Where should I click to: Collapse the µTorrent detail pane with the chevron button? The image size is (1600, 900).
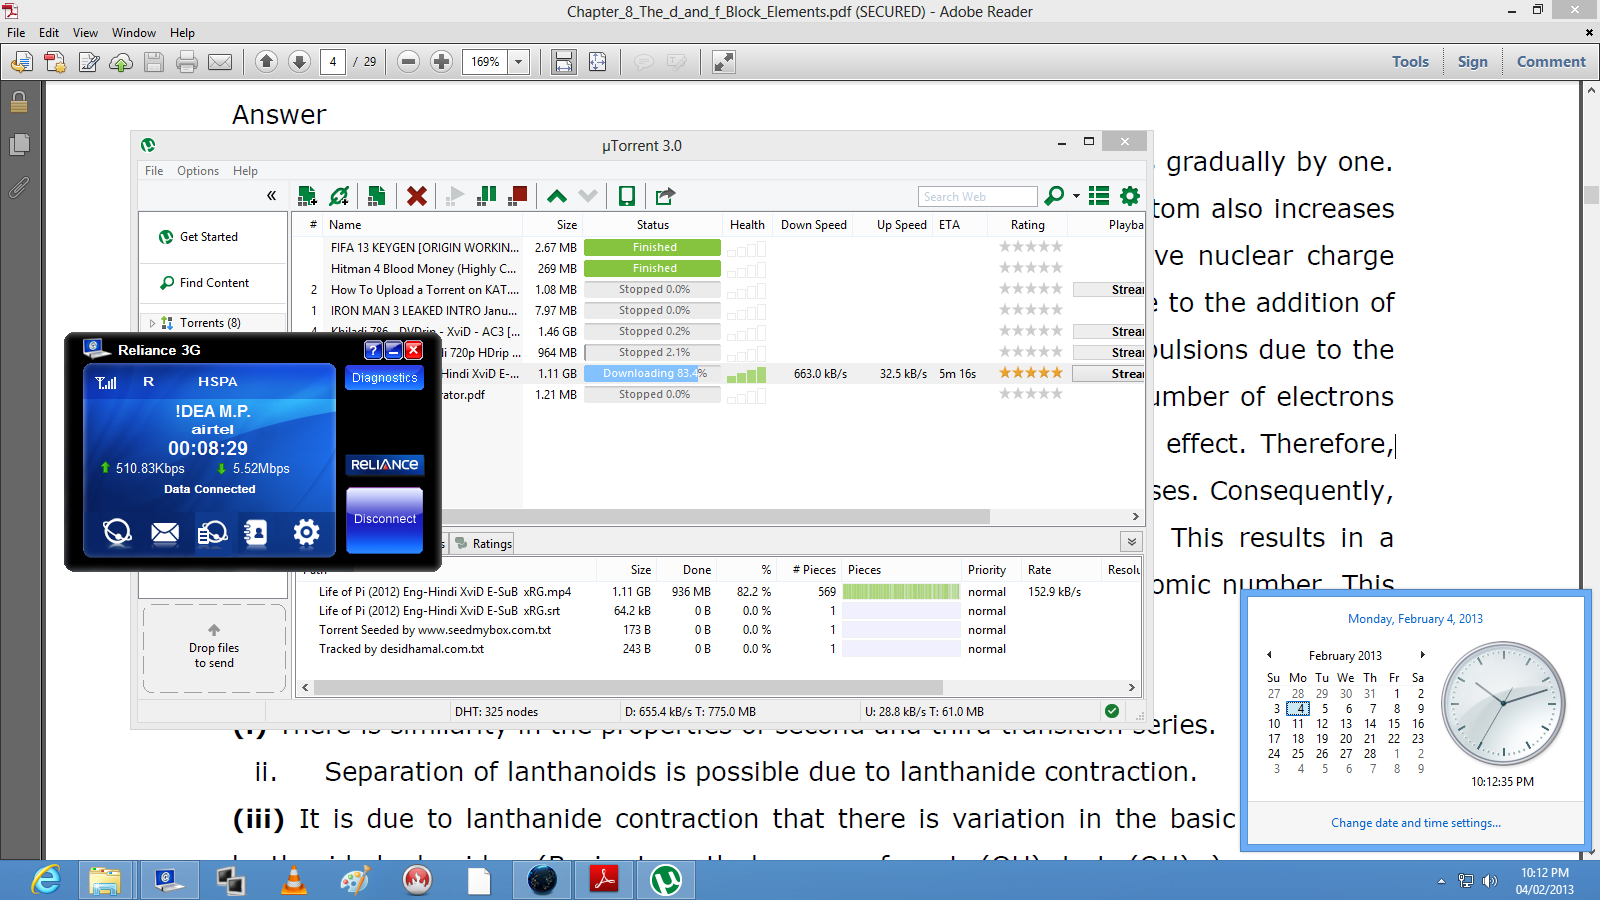pyautogui.click(x=1131, y=542)
